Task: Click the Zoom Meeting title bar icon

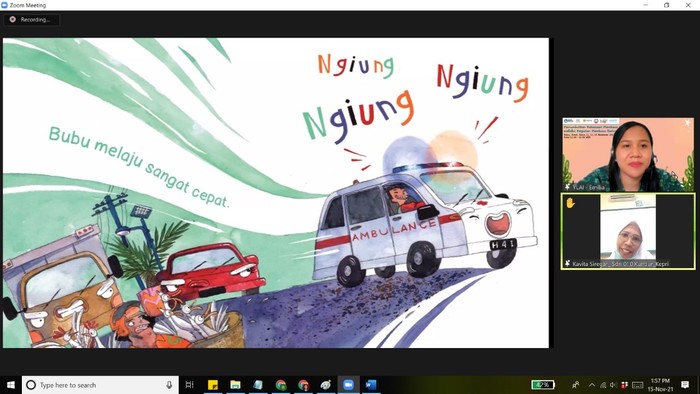Action: click(4, 5)
